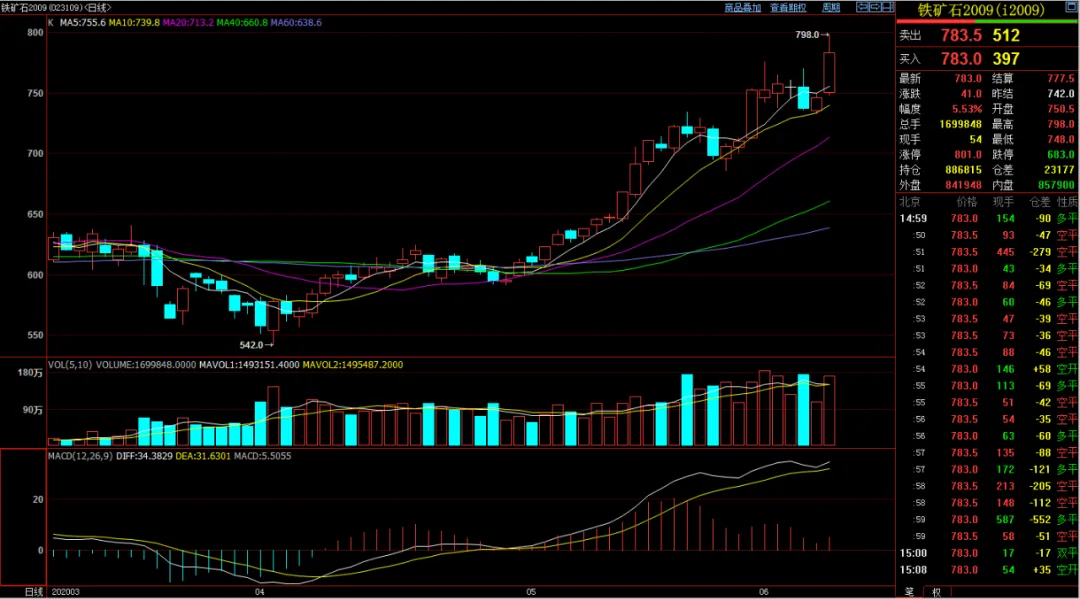This screenshot has width=1080, height=599.
Task: Click the 价格 column header
Action: (x=967, y=202)
